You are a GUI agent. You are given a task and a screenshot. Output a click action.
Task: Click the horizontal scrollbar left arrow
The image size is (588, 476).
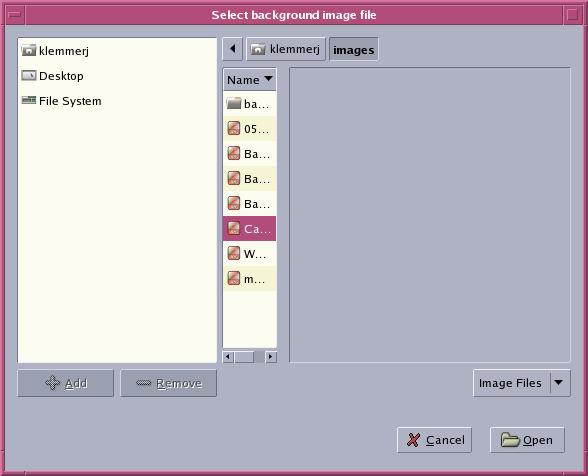228,357
